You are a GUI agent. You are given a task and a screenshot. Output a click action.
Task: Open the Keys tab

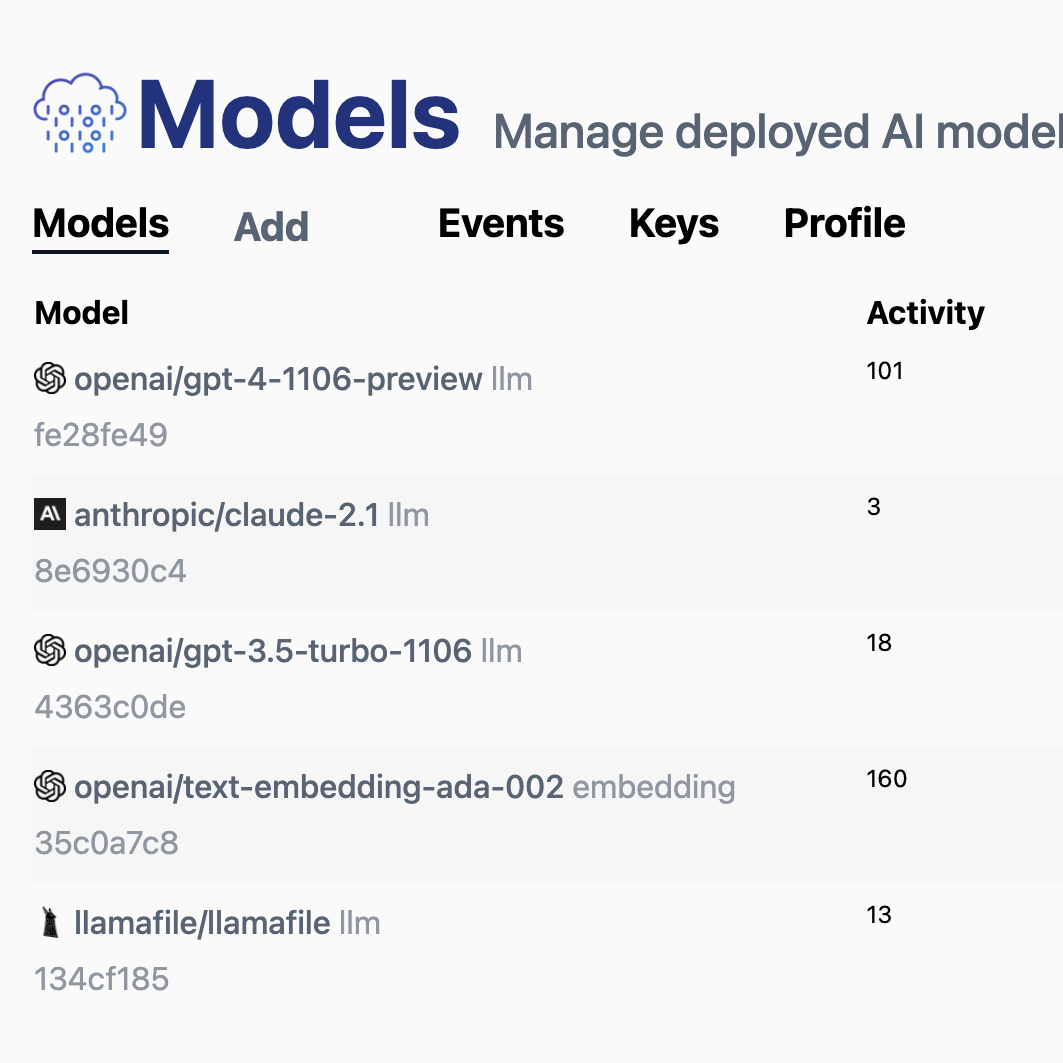pos(673,224)
